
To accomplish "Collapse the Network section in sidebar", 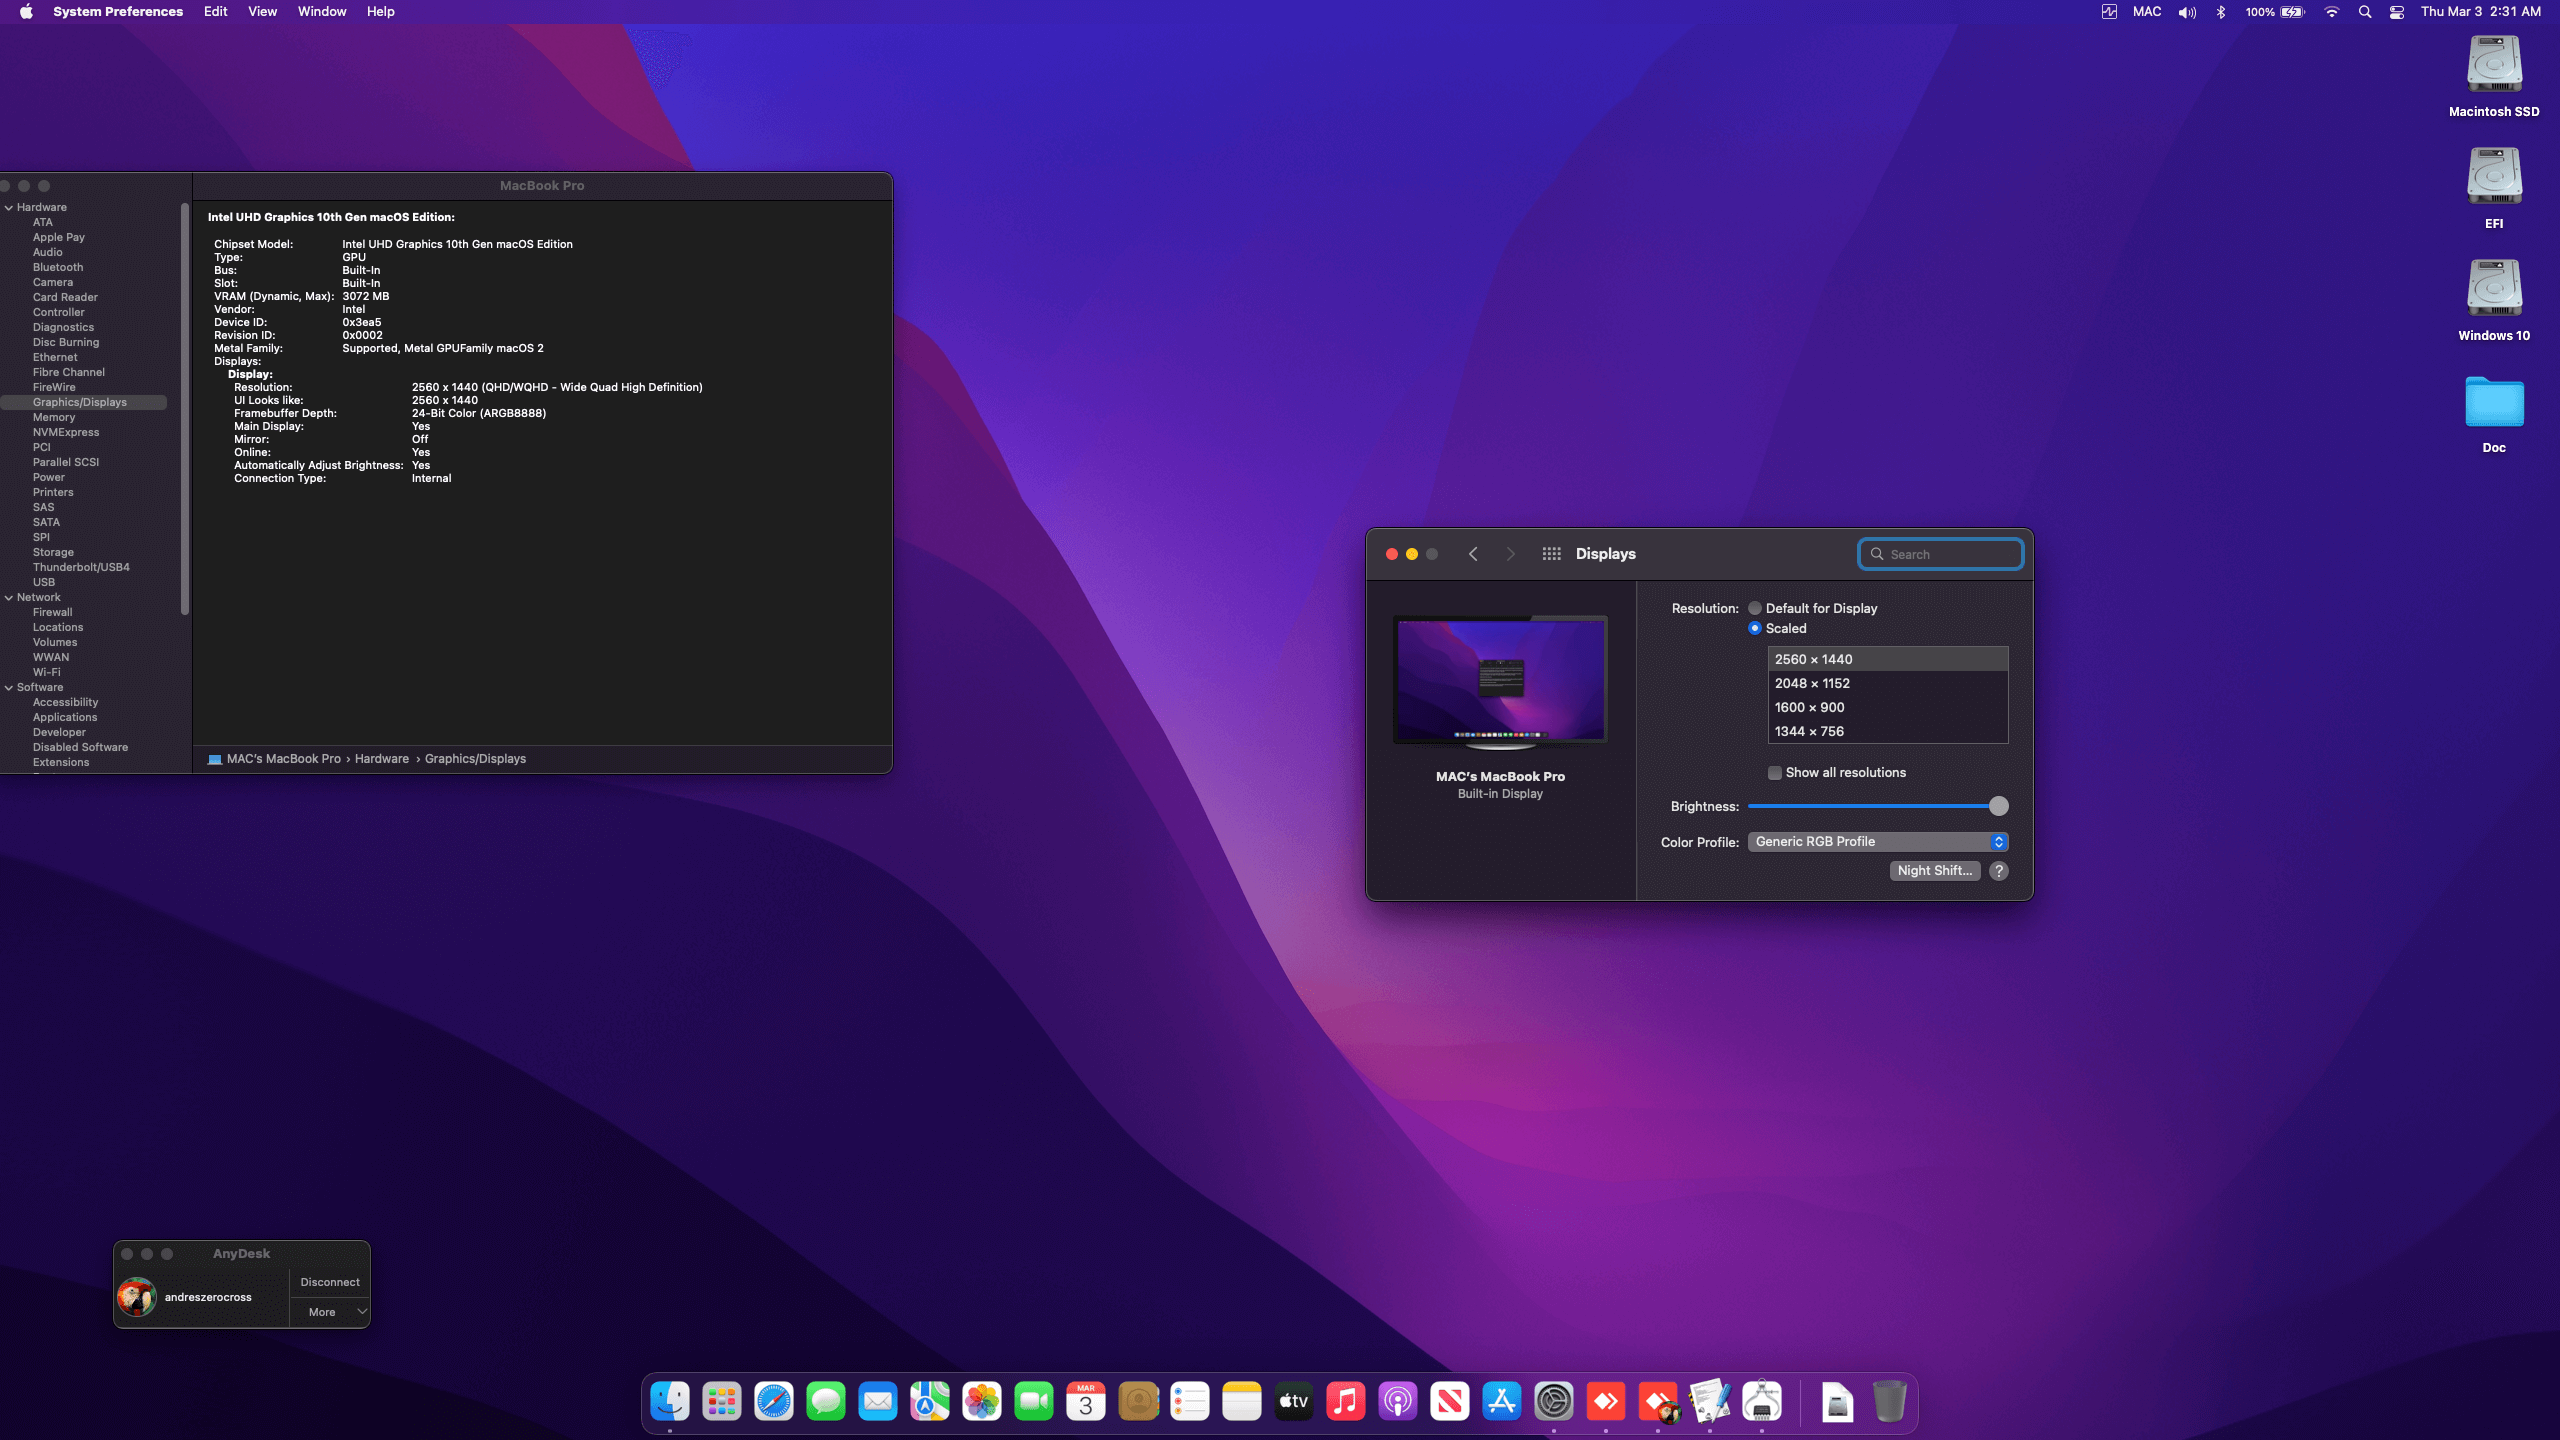I will click(x=9, y=597).
